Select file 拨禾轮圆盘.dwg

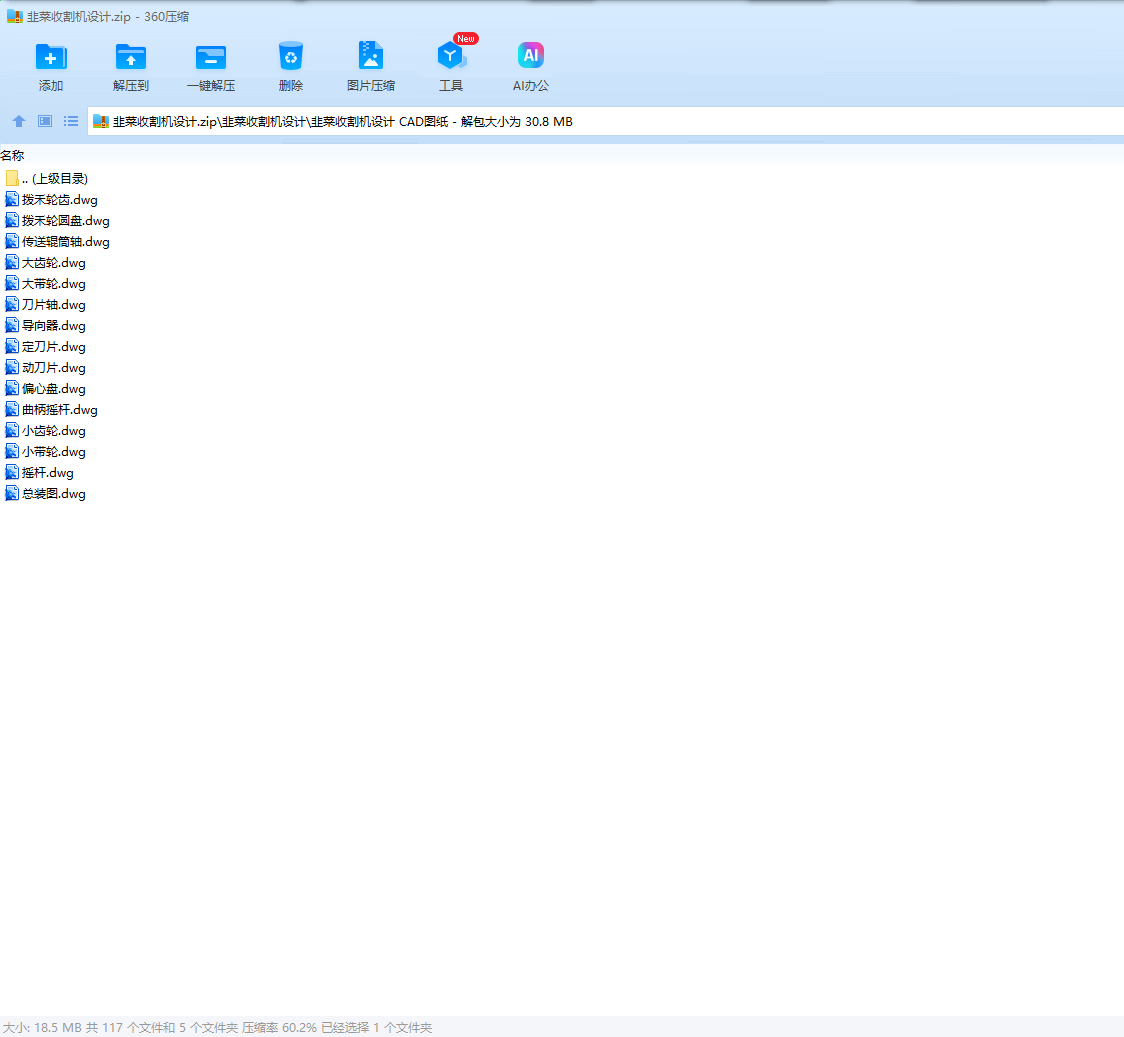click(x=57, y=221)
